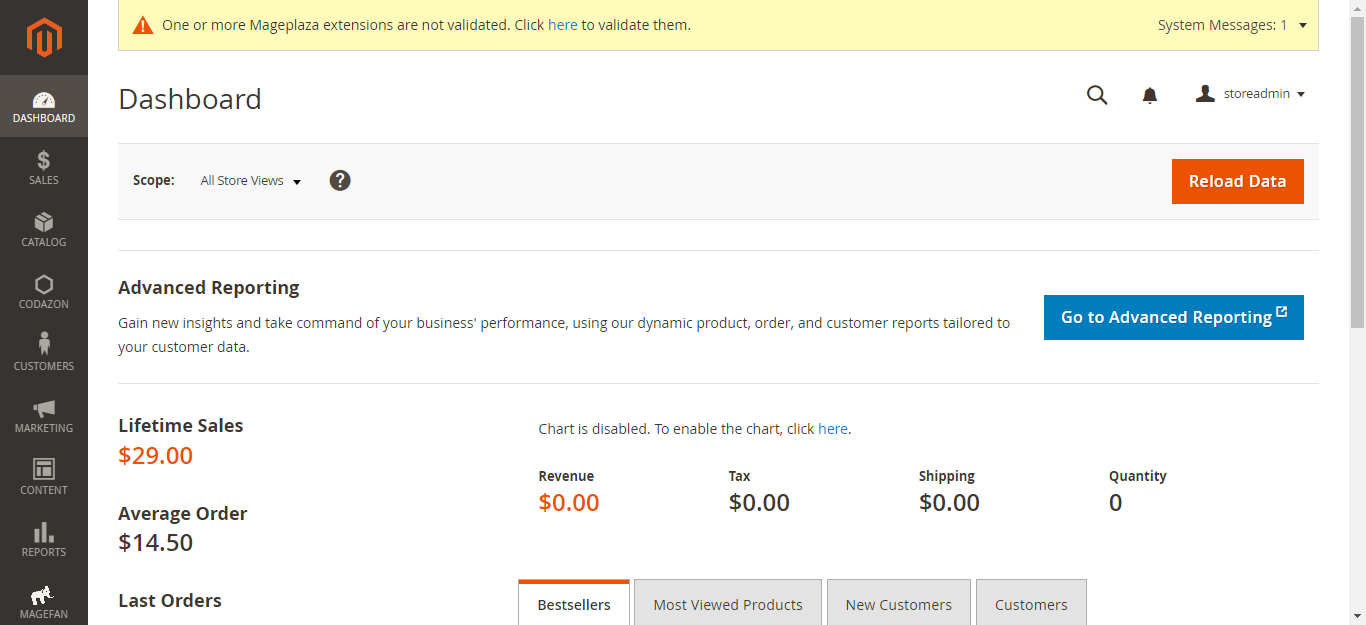The width and height of the screenshot is (1366, 625).
Task: Click the Magento logo icon
Action: (44, 38)
